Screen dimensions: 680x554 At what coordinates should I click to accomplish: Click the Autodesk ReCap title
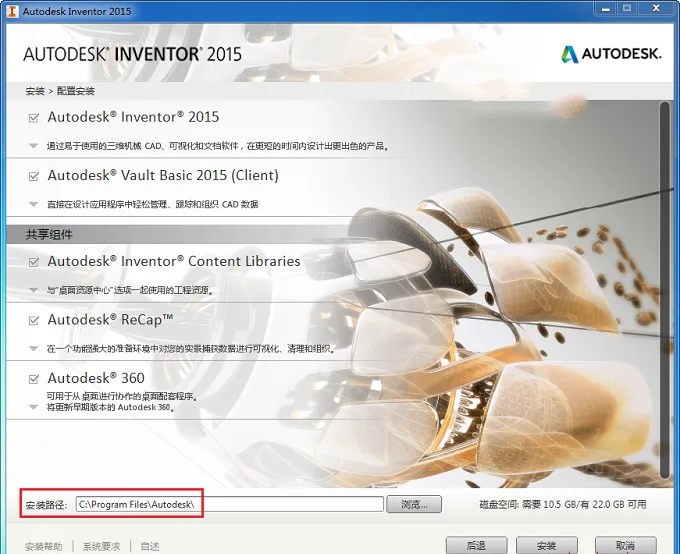point(110,320)
